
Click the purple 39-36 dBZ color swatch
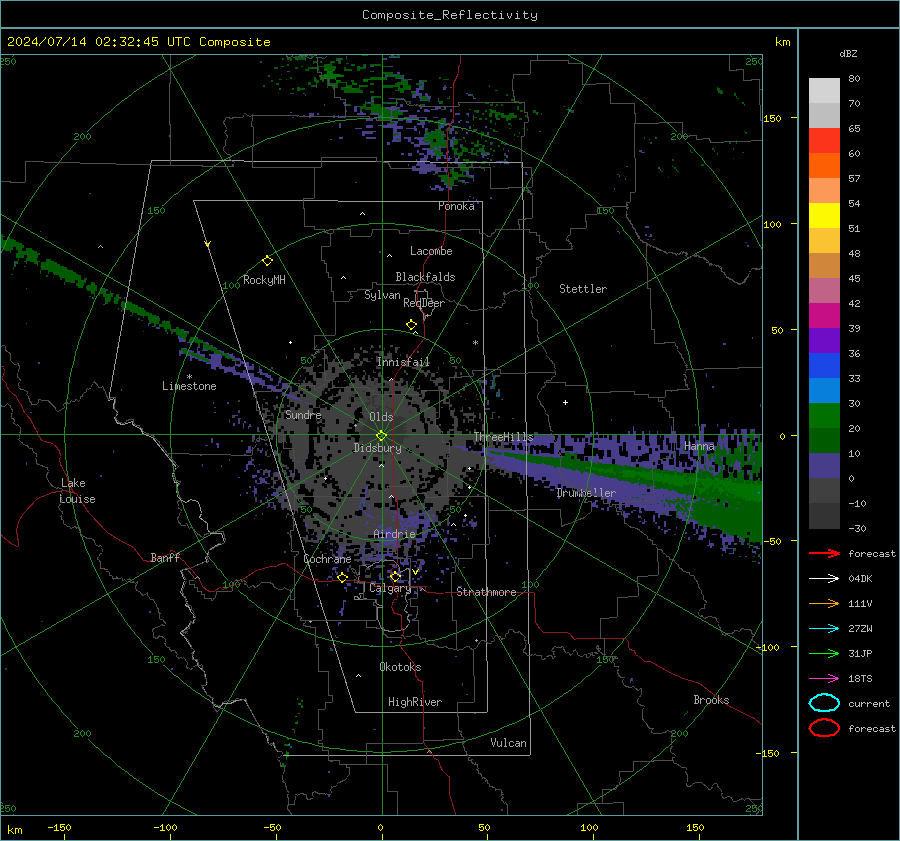pos(824,340)
